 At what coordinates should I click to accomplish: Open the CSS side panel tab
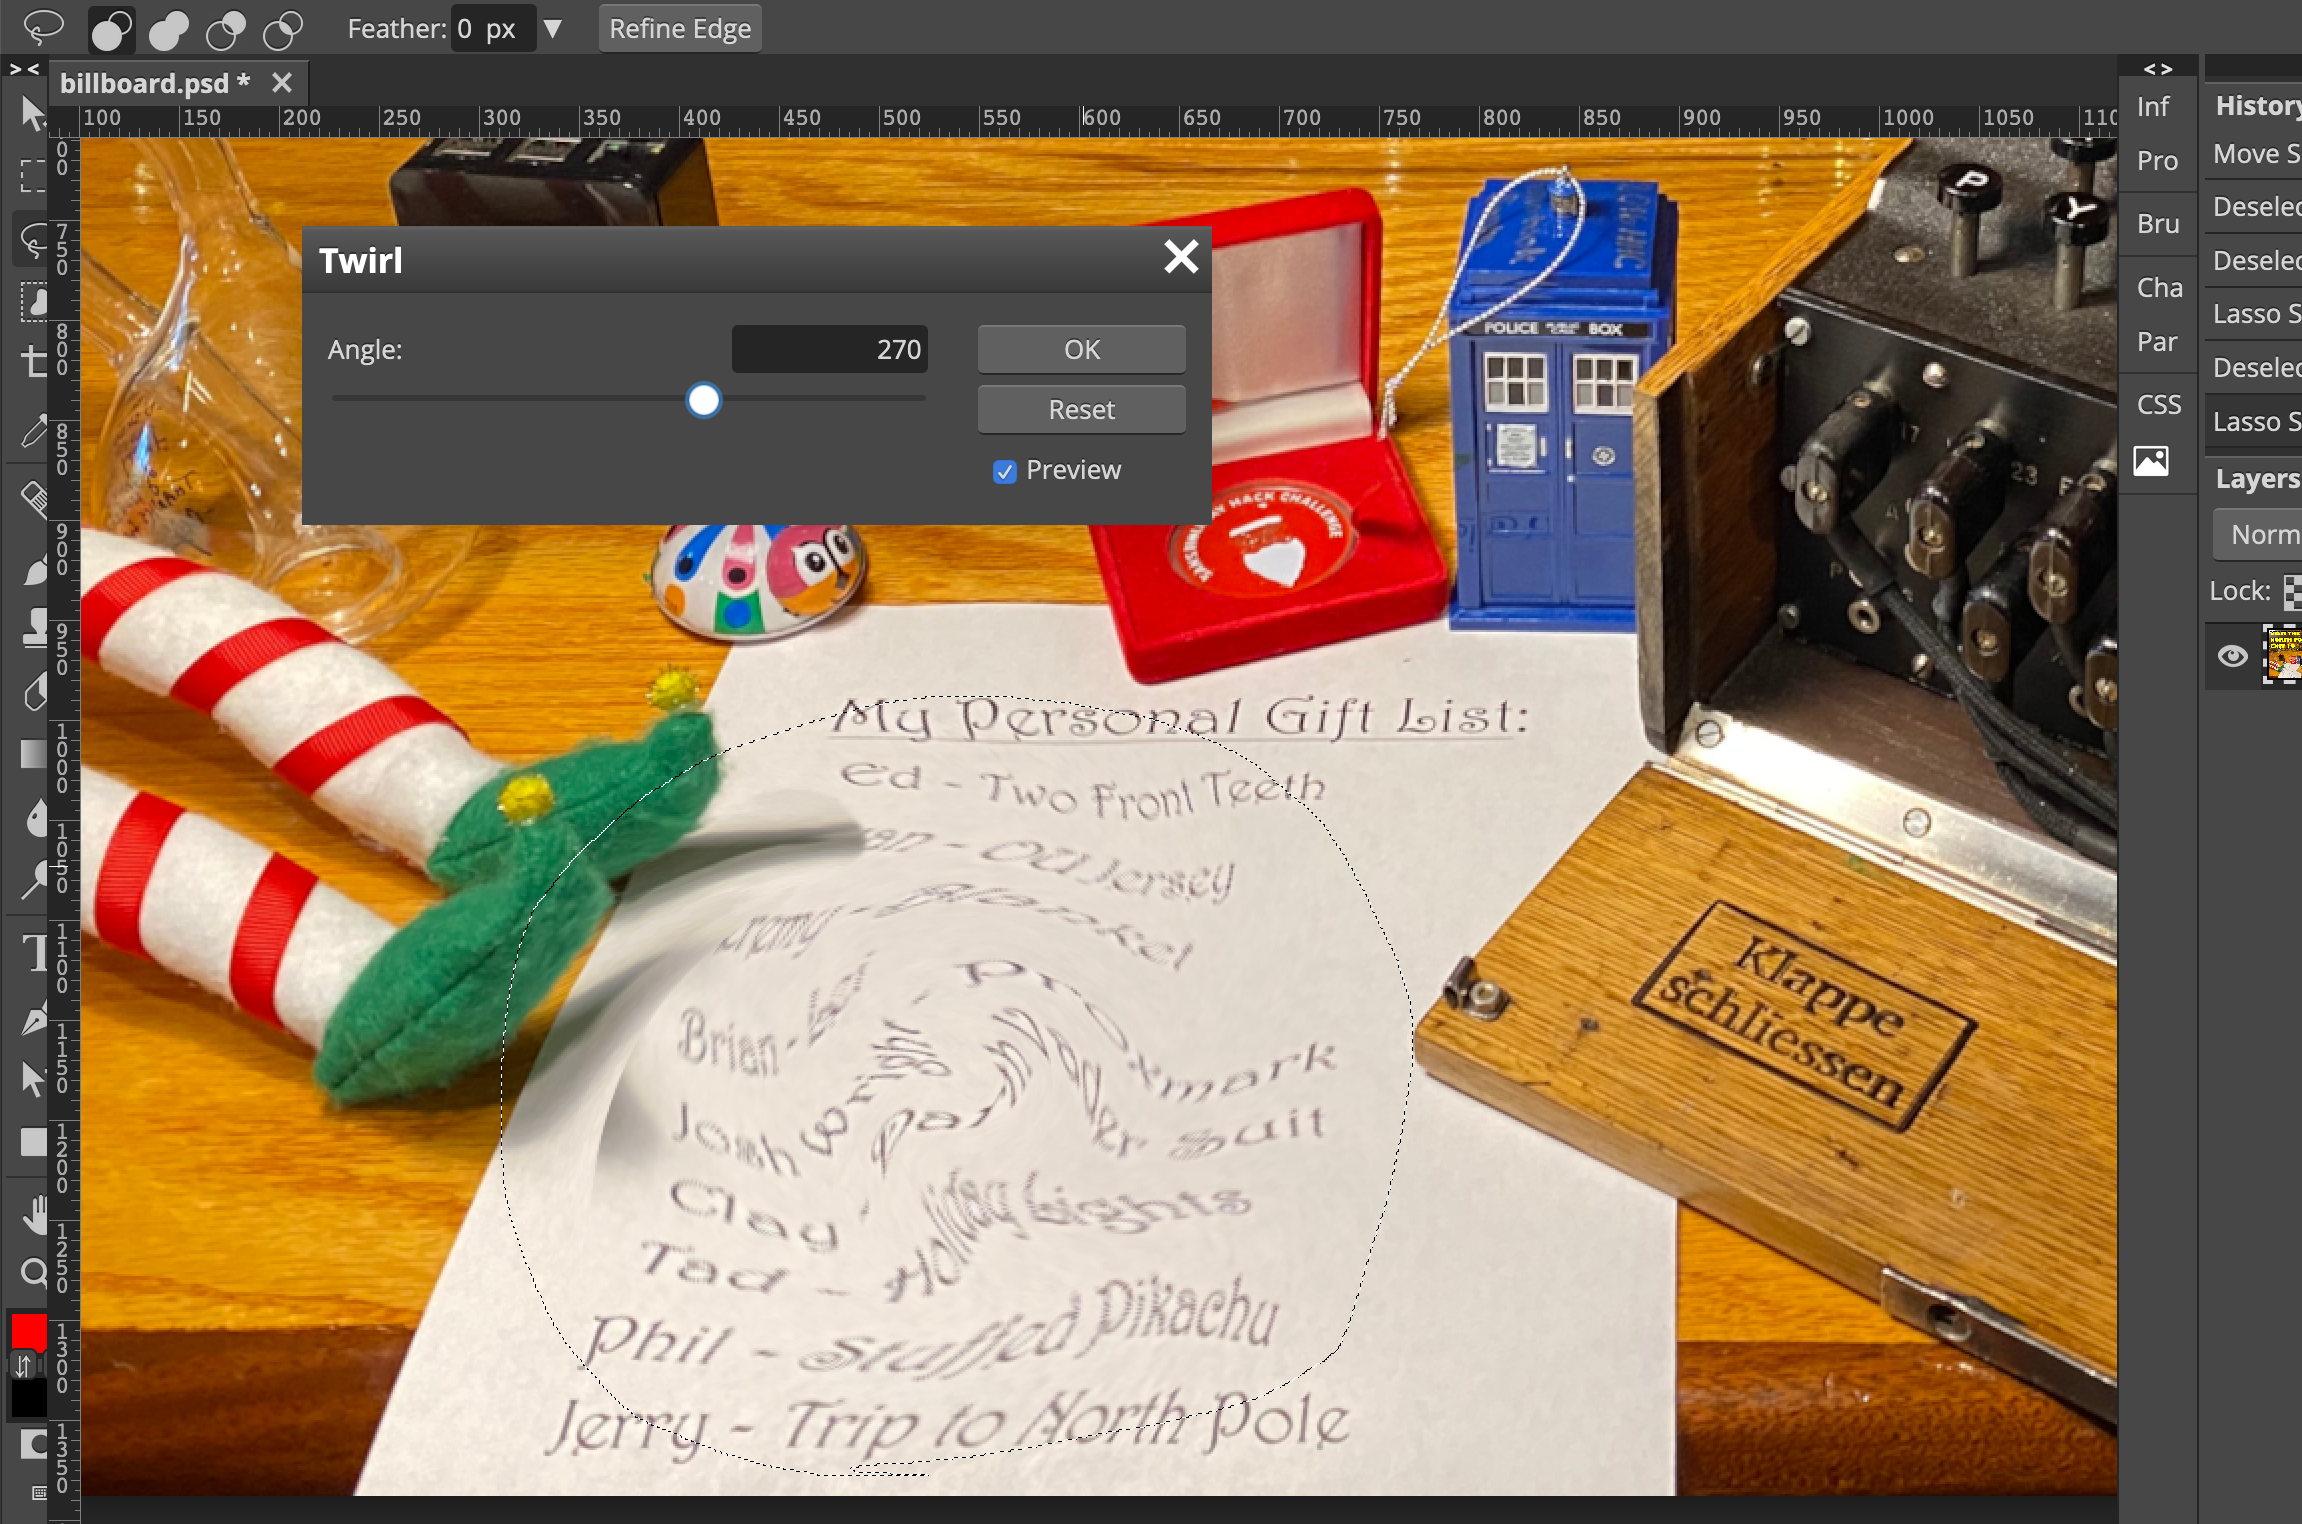click(2158, 404)
